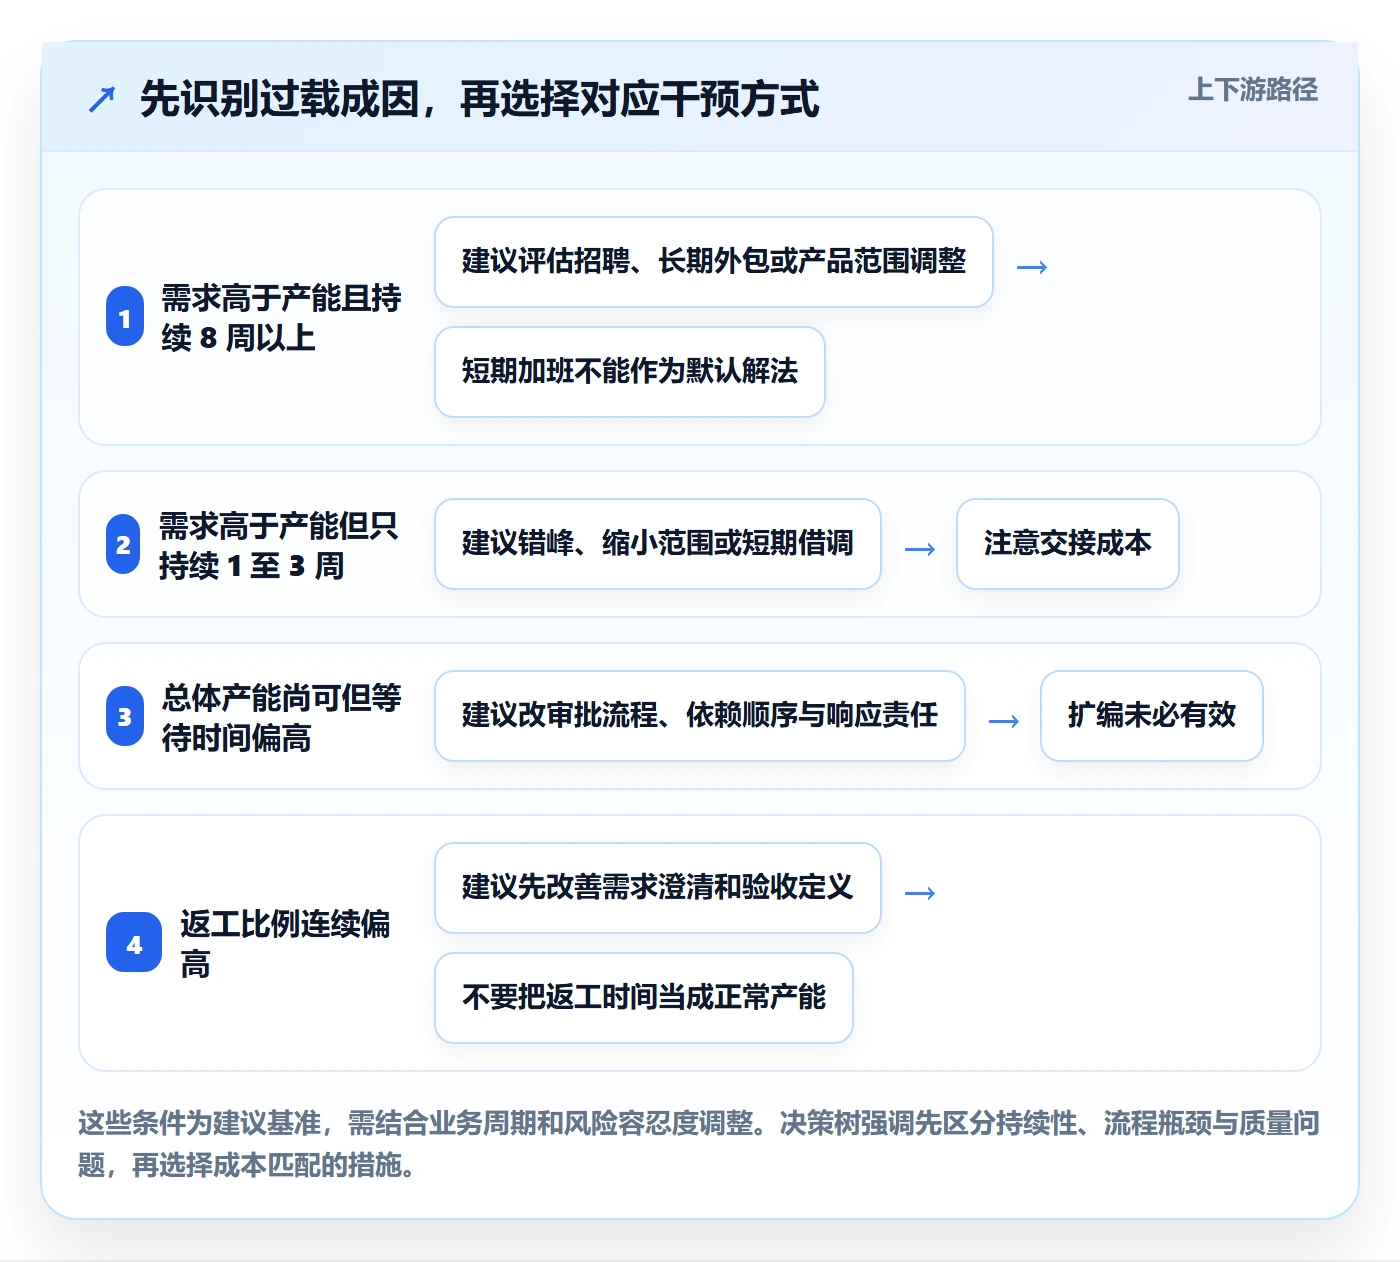The width and height of the screenshot is (1400, 1262).
Task: Click the 上下游路径 label in the header
Action: coord(1252,90)
